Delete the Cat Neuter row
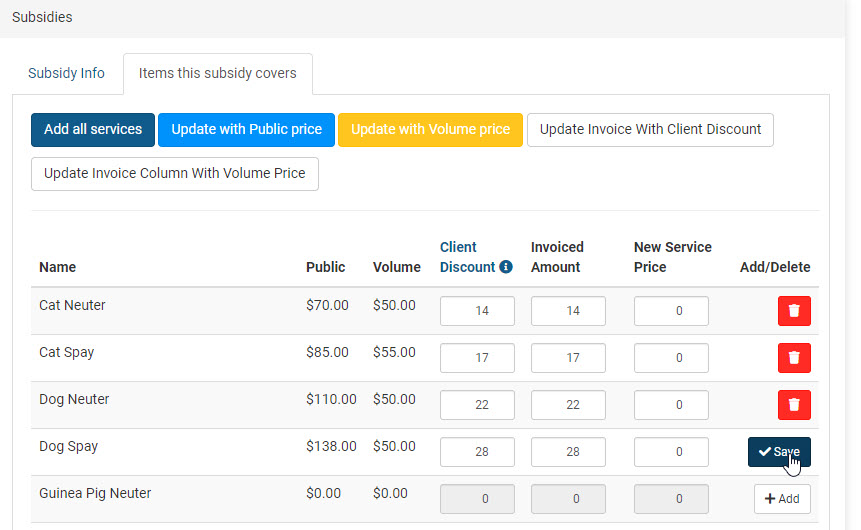The width and height of the screenshot is (861, 530). [794, 311]
